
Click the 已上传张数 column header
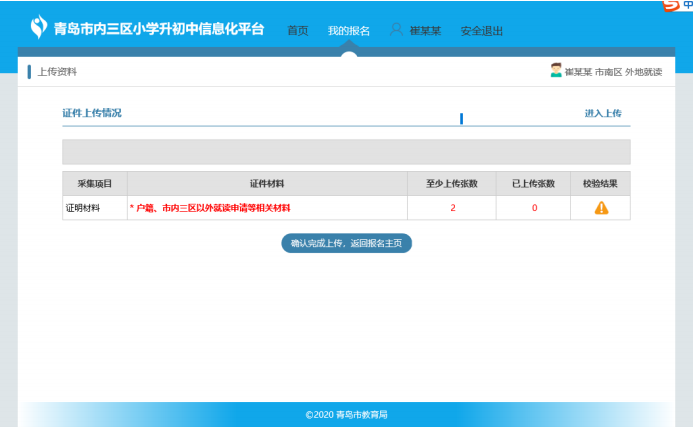[x=533, y=184]
